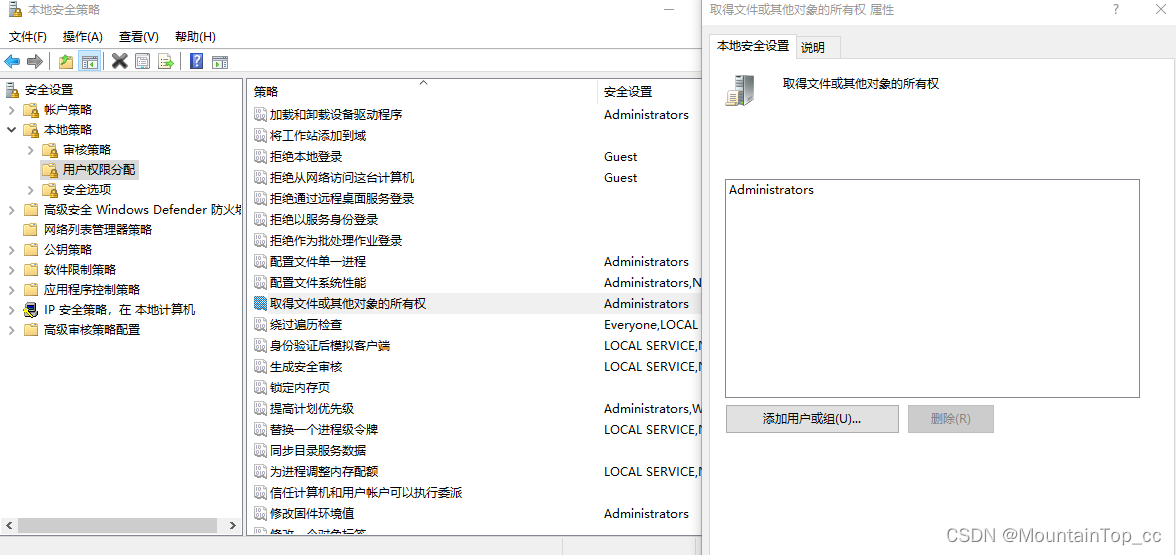
Task: Collapse the 本地策略 tree node
Action: (11, 130)
